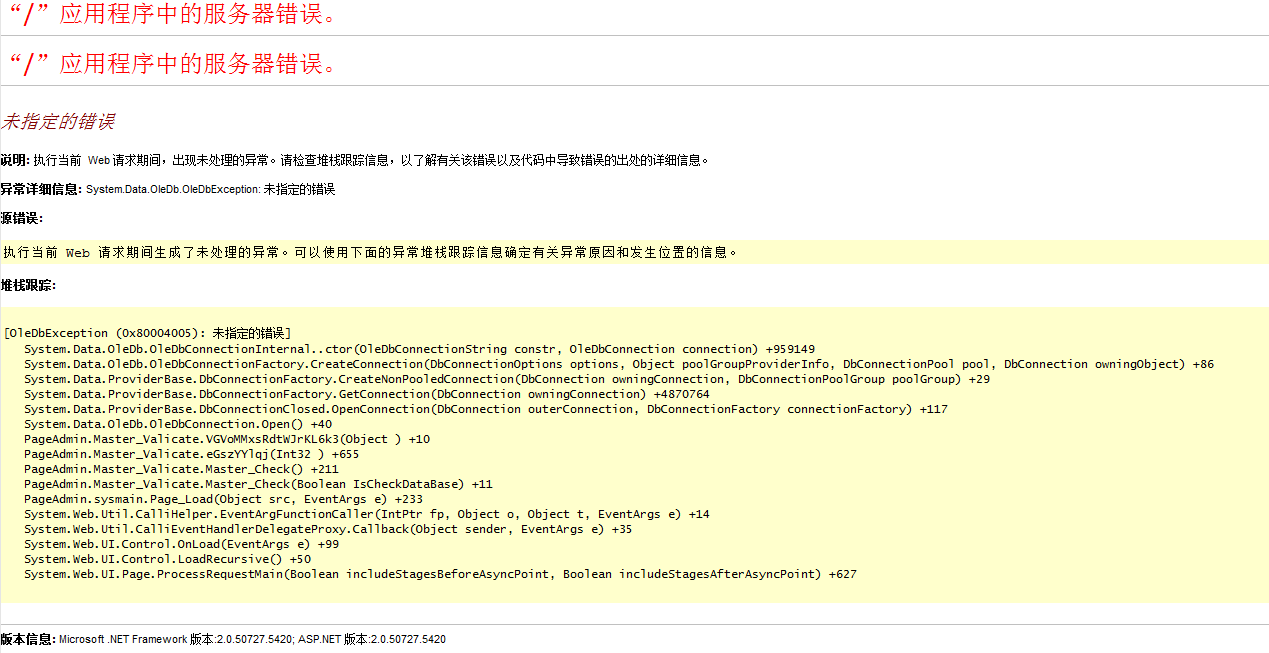The width and height of the screenshot is (1269, 653).
Task: Click the CalliHelper.EventArgFunctionCaller stack line
Action: pos(366,514)
